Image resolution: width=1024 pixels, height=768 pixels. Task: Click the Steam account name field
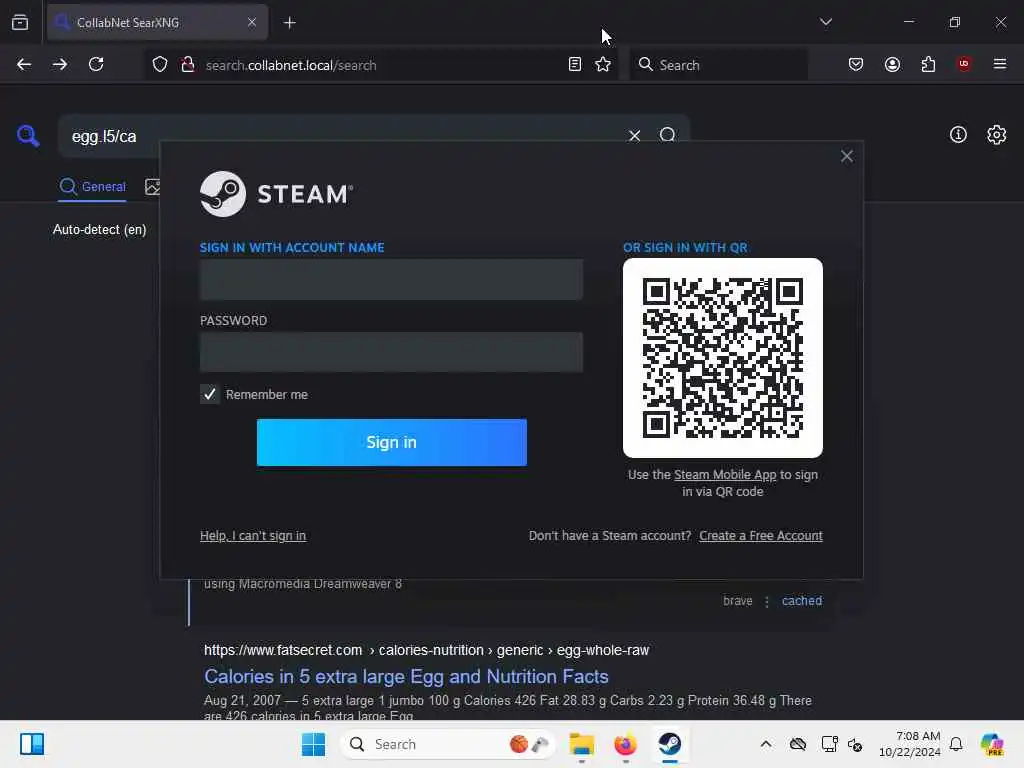pos(391,280)
